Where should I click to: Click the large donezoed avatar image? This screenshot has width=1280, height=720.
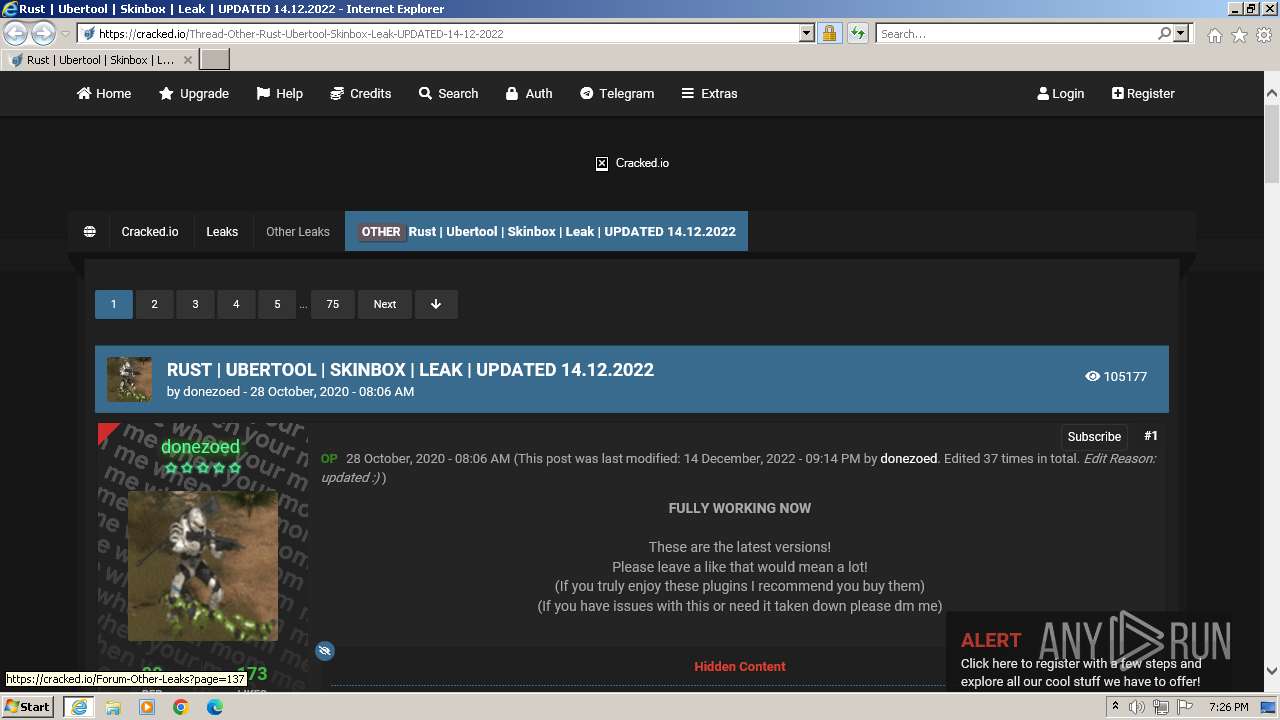(x=203, y=566)
